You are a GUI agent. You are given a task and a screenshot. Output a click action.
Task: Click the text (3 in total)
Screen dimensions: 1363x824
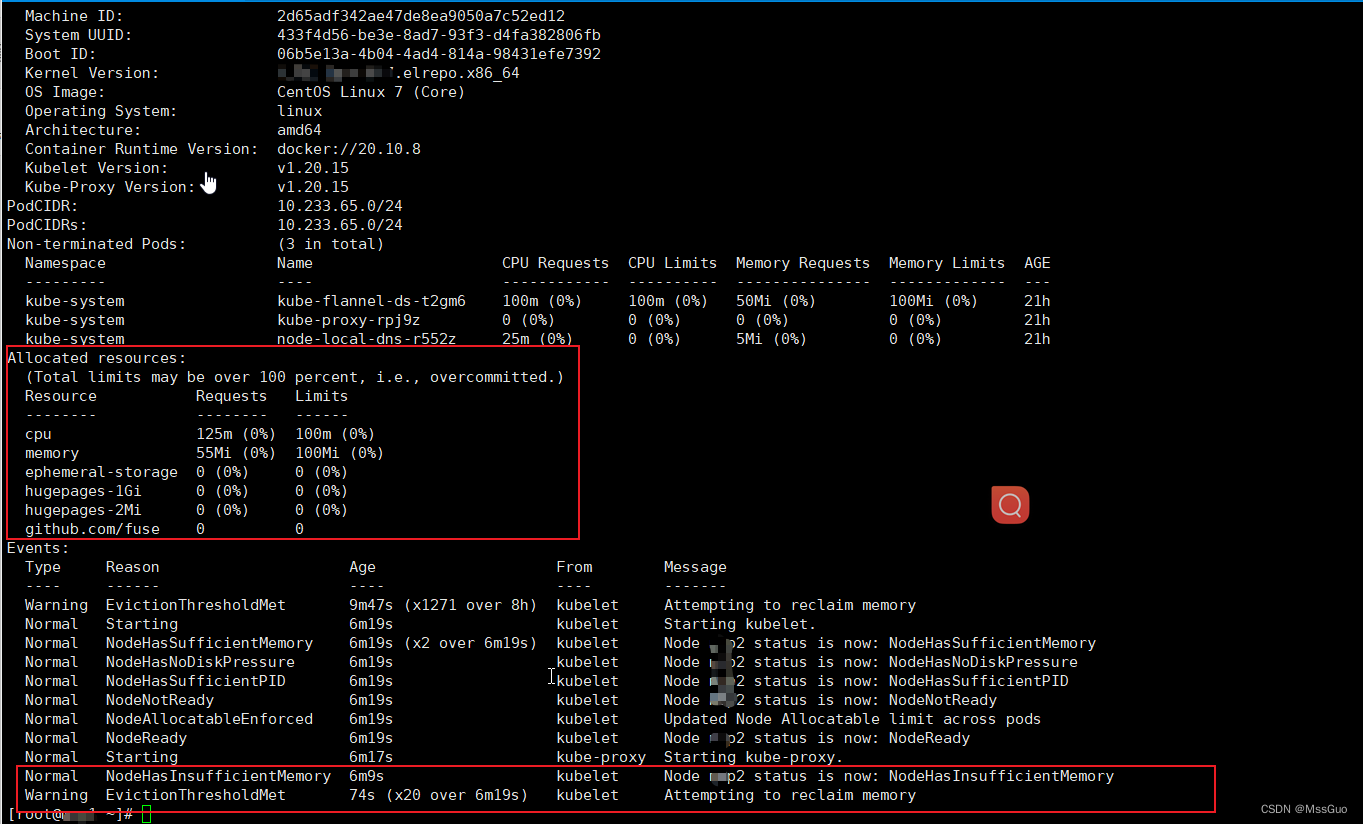pos(331,244)
